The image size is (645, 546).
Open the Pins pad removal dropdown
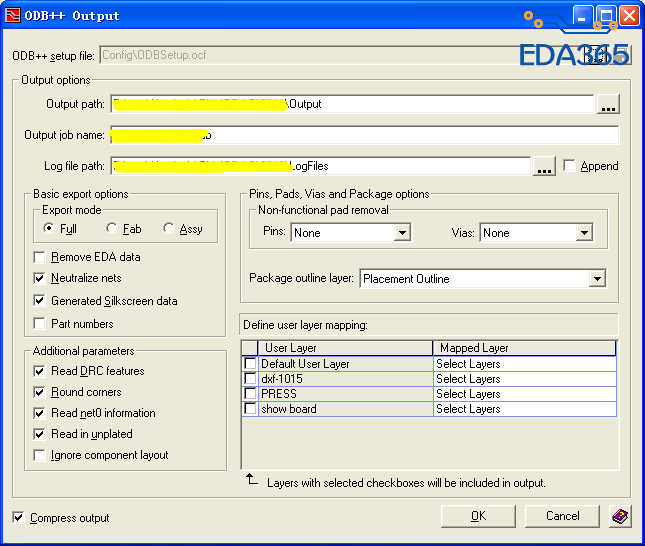(402, 233)
